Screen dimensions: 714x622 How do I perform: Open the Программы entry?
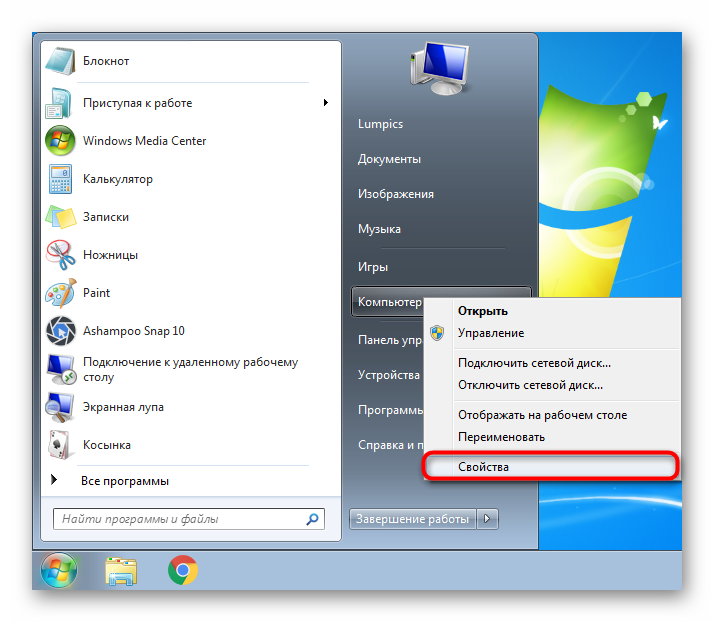pyautogui.click(x=390, y=410)
